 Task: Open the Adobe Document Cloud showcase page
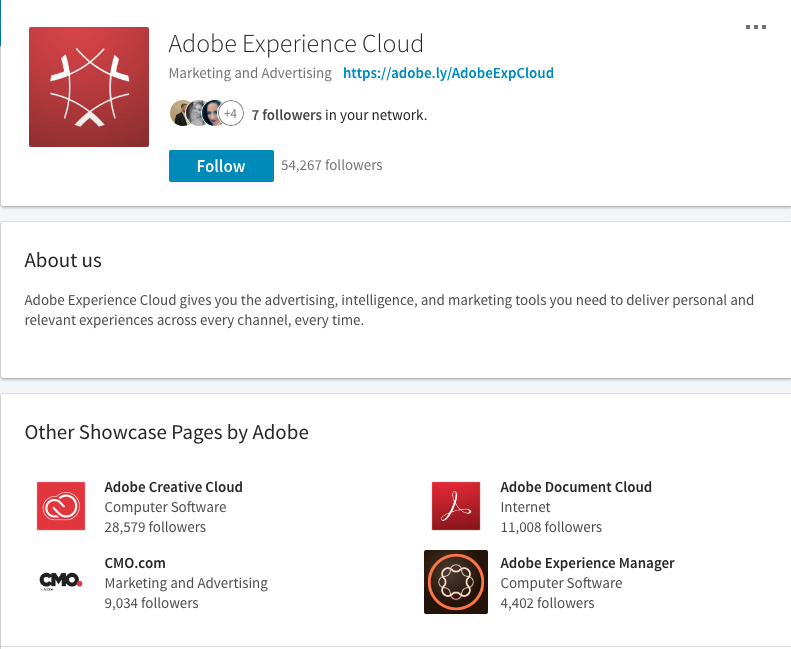coord(576,487)
